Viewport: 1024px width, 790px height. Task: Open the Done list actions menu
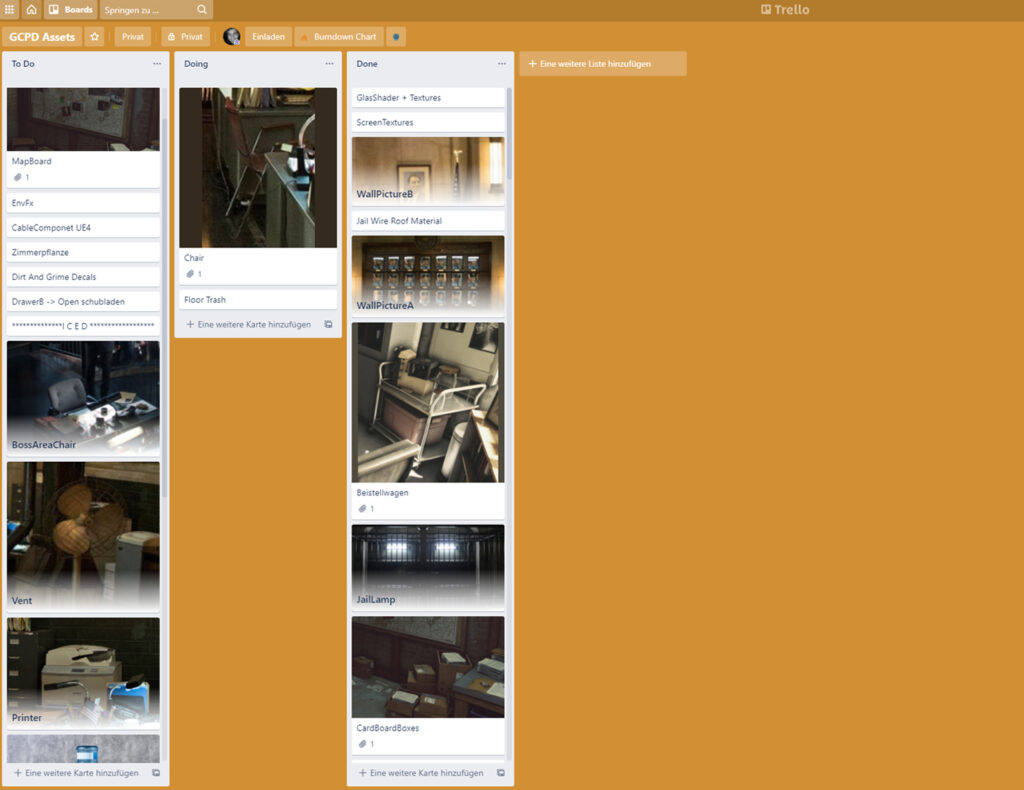coord(502,63)
